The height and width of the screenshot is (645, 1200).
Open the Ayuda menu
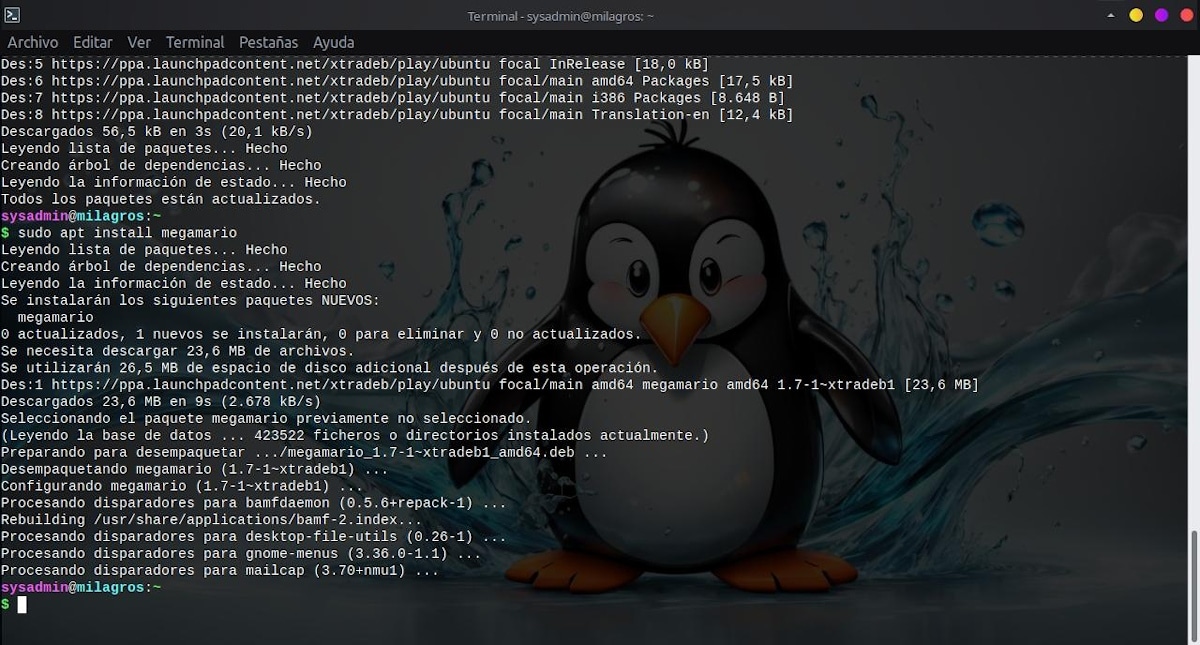click(334, 43)
